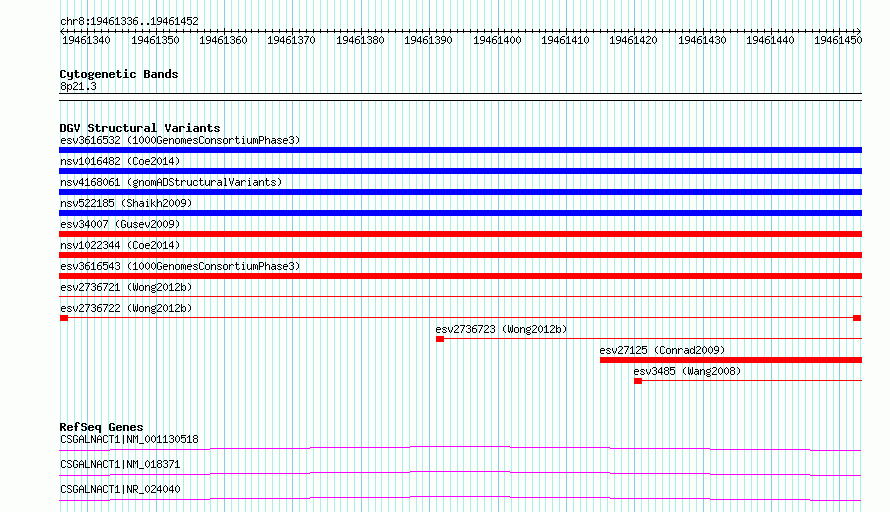Select the blue bar under nsv4168061
The image size is (890, 512).
click(460, 192)
